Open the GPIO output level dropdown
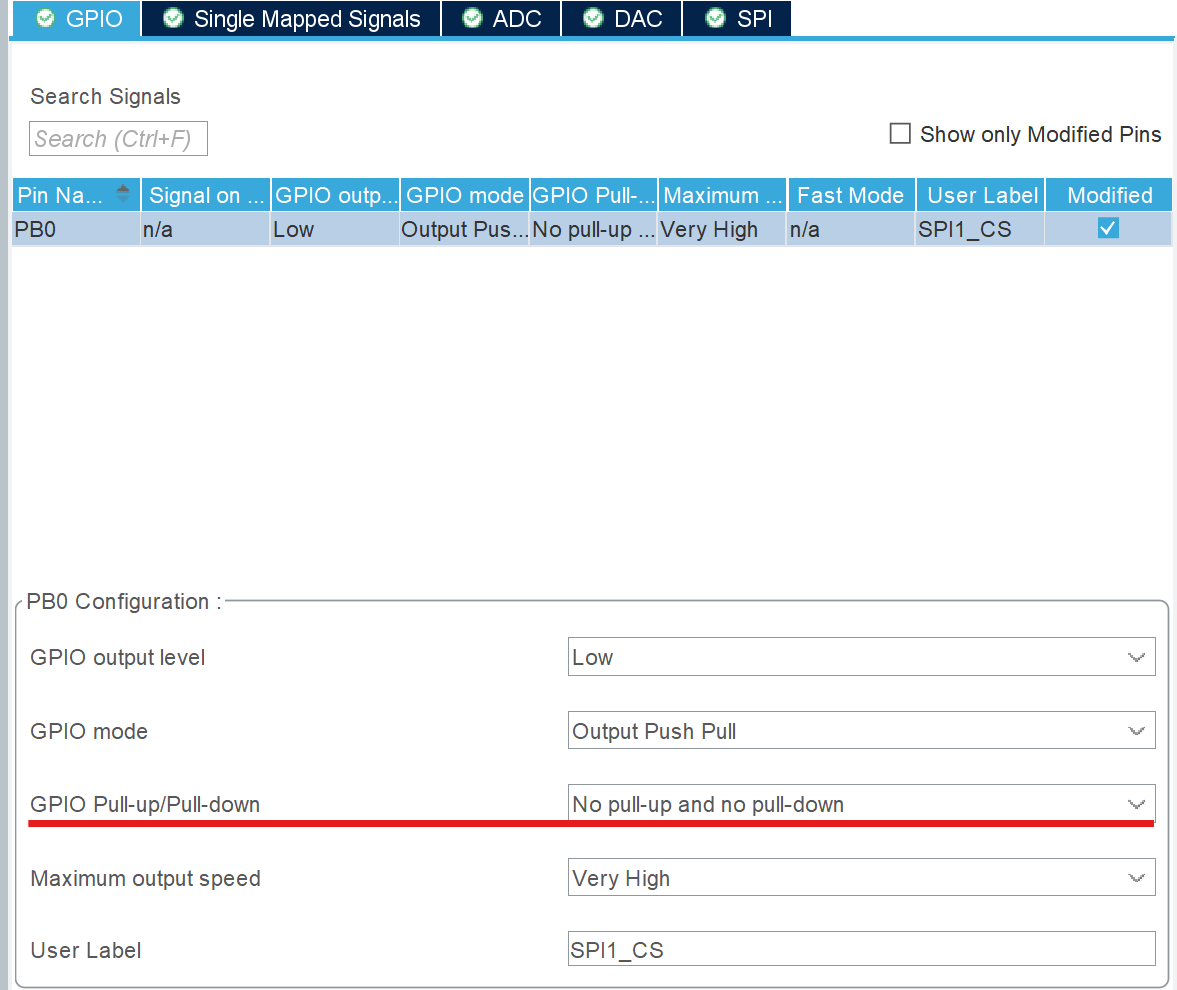The width and height of the screenshot is (1177, 990). [861, 657]
